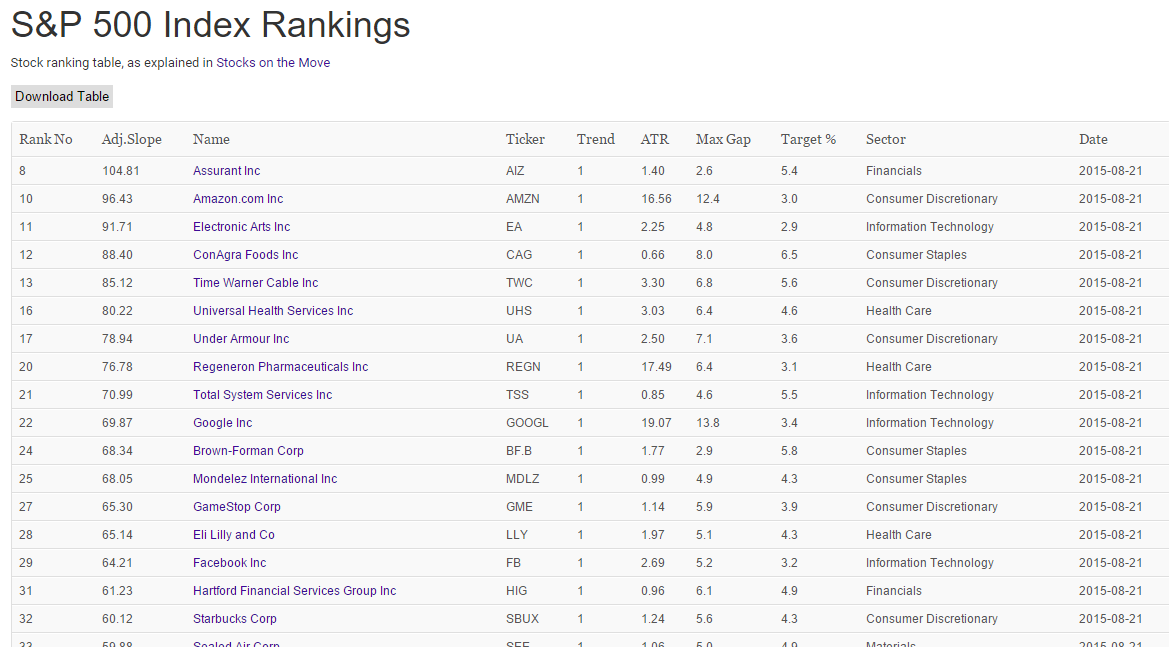Image resolution: width=1169 pixels, height=647 pixels.
Task: Follow the Mondelez International Inc link
Action: (265, 479)
